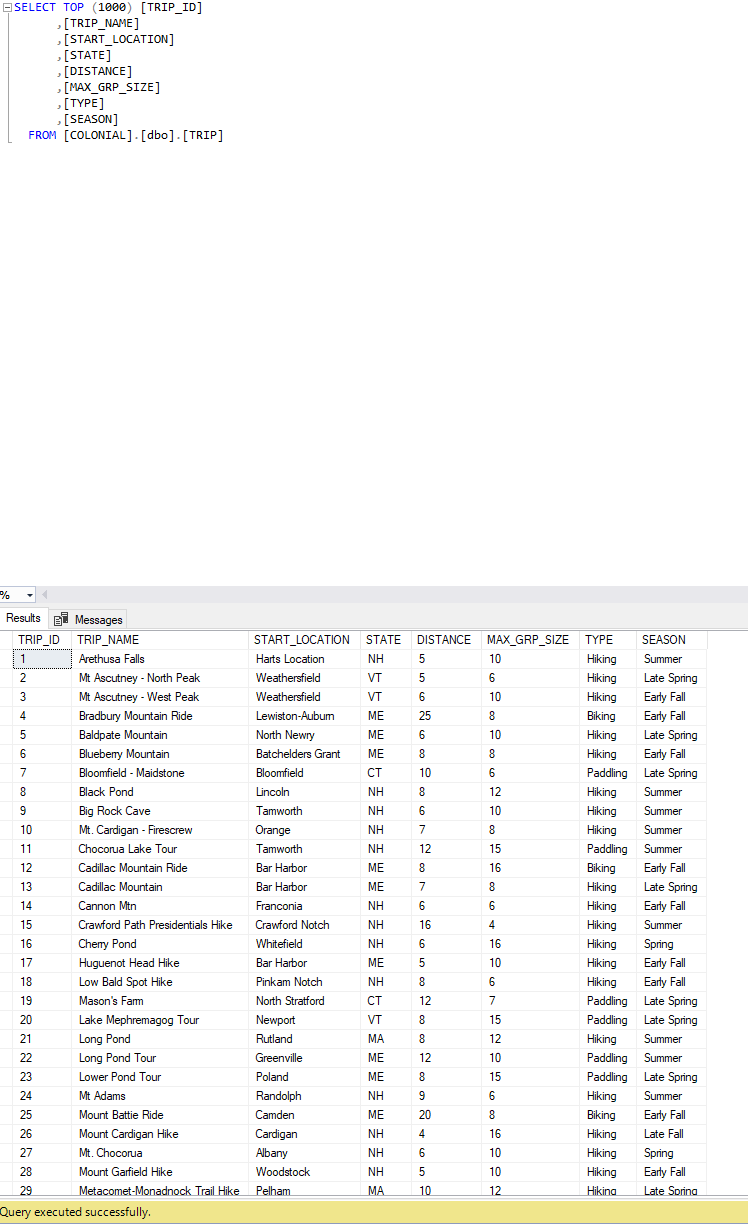This screenshot has height=1224, width=748.
Task: Click the Greenville location cell
Action: (x=305, y=1058)
